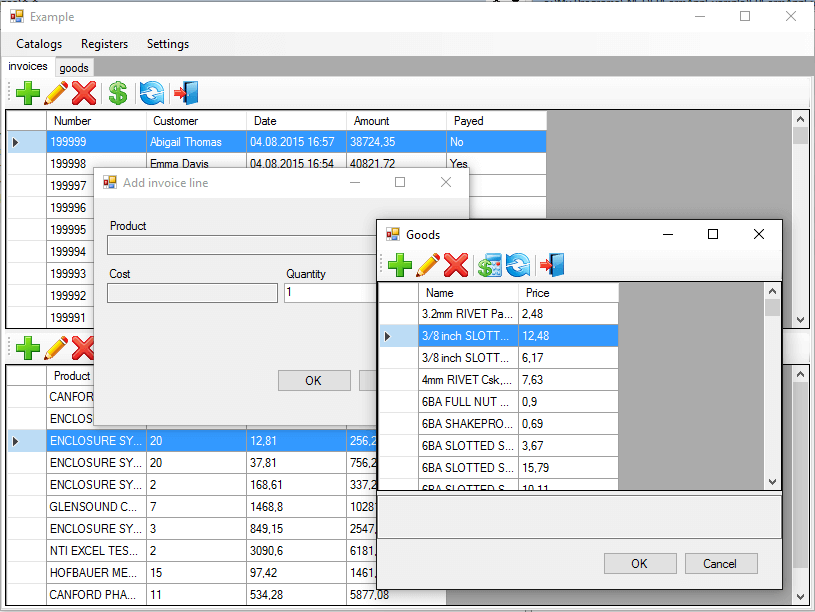This screenshot has width=815, height=612.
Task: Open the Catalogs menu
Action: pyautogui.click(x=38, y=44)
